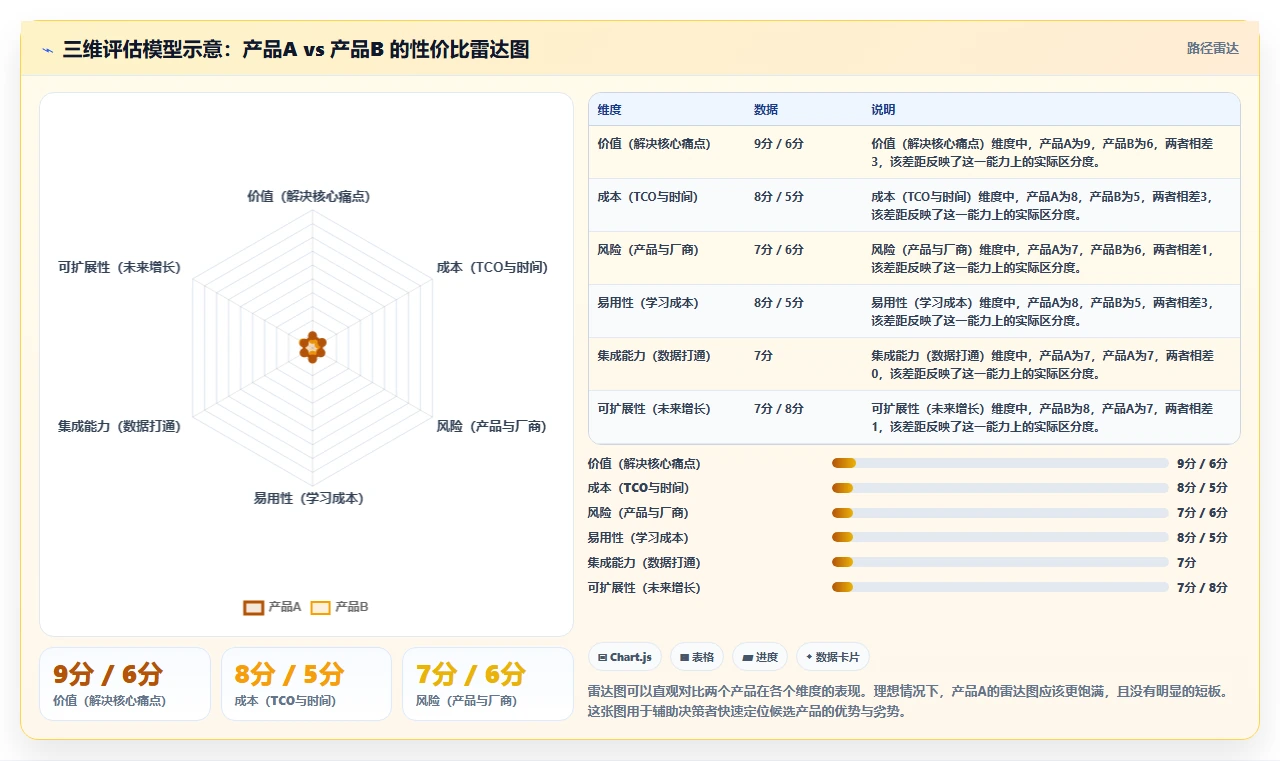Click table cell 可扩展性（未来增长）in 维度 column
Image resolution: width=1280 pixels, height=761 pixels.
point(654,409)
